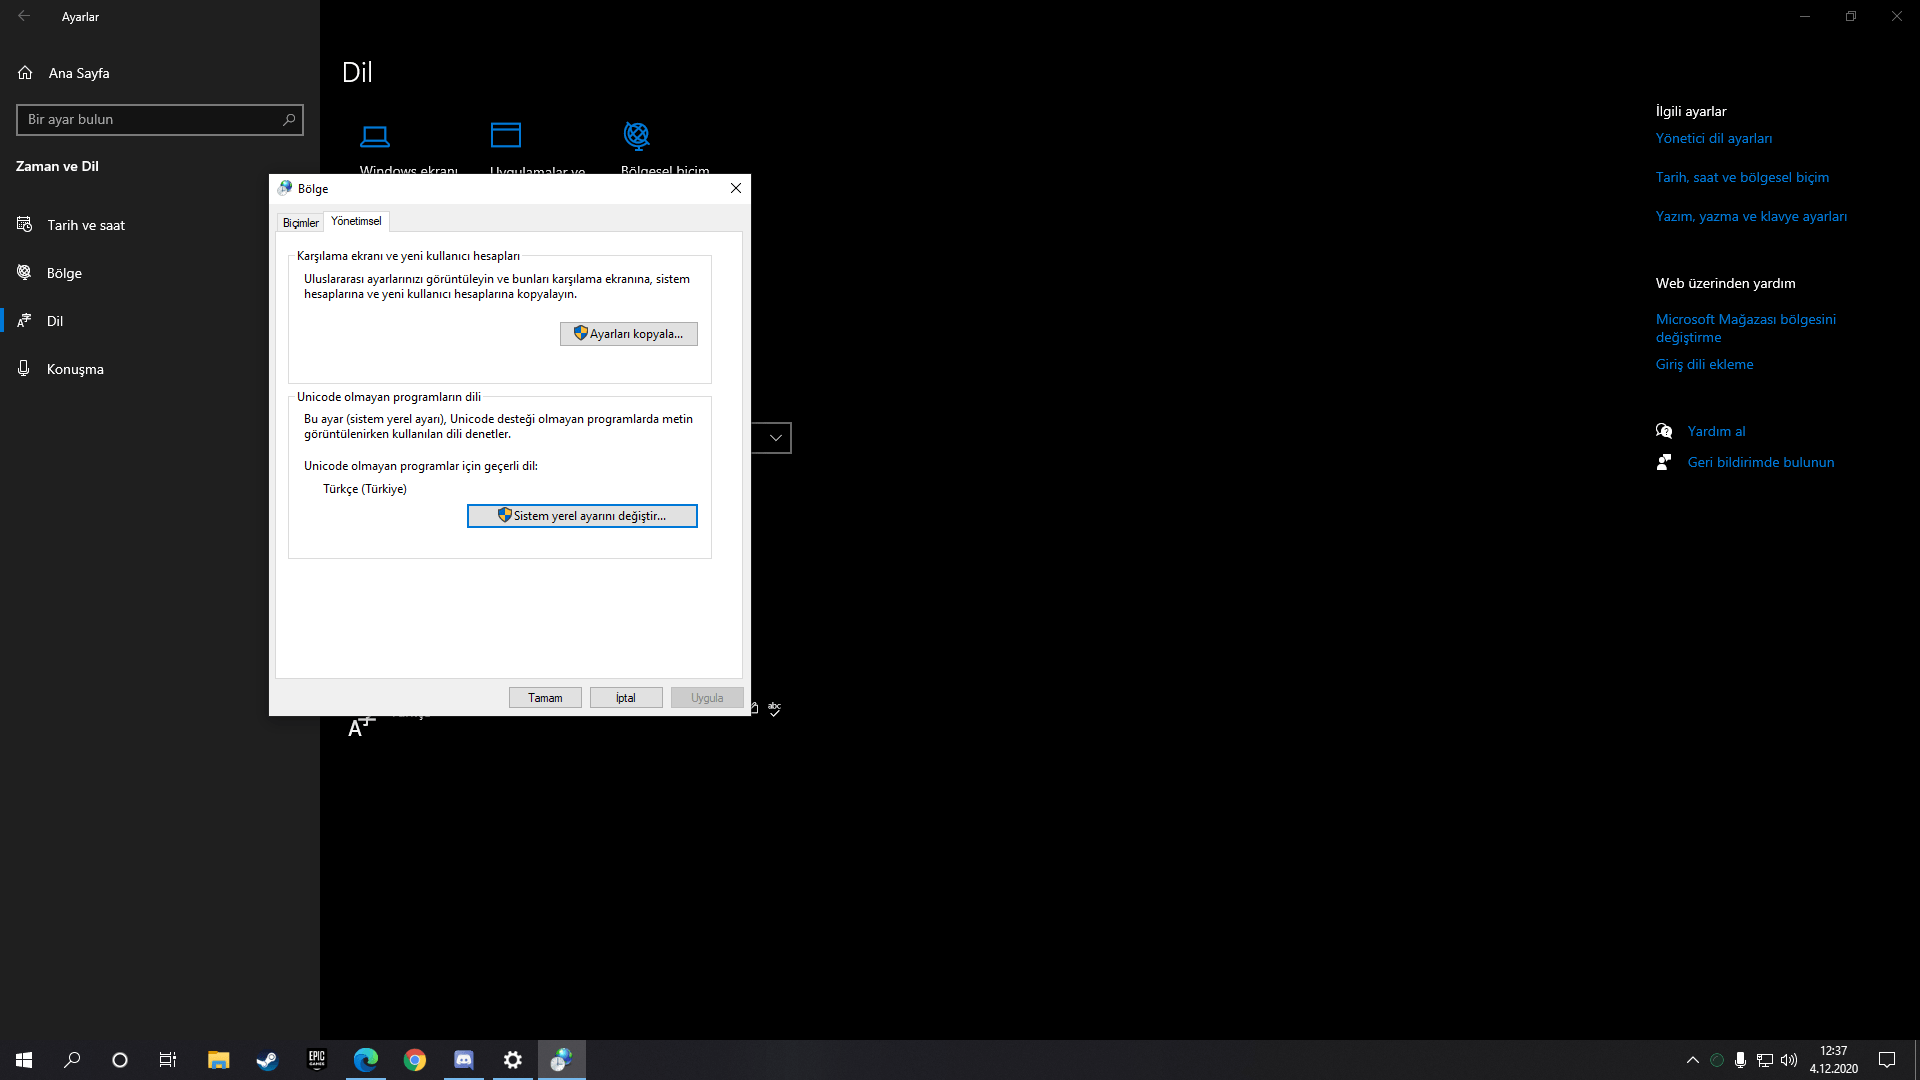The width and height of the screenshot is (1920, 1080).
Task: Click the Ayarları kopyala button
Action: coord(628,334)
